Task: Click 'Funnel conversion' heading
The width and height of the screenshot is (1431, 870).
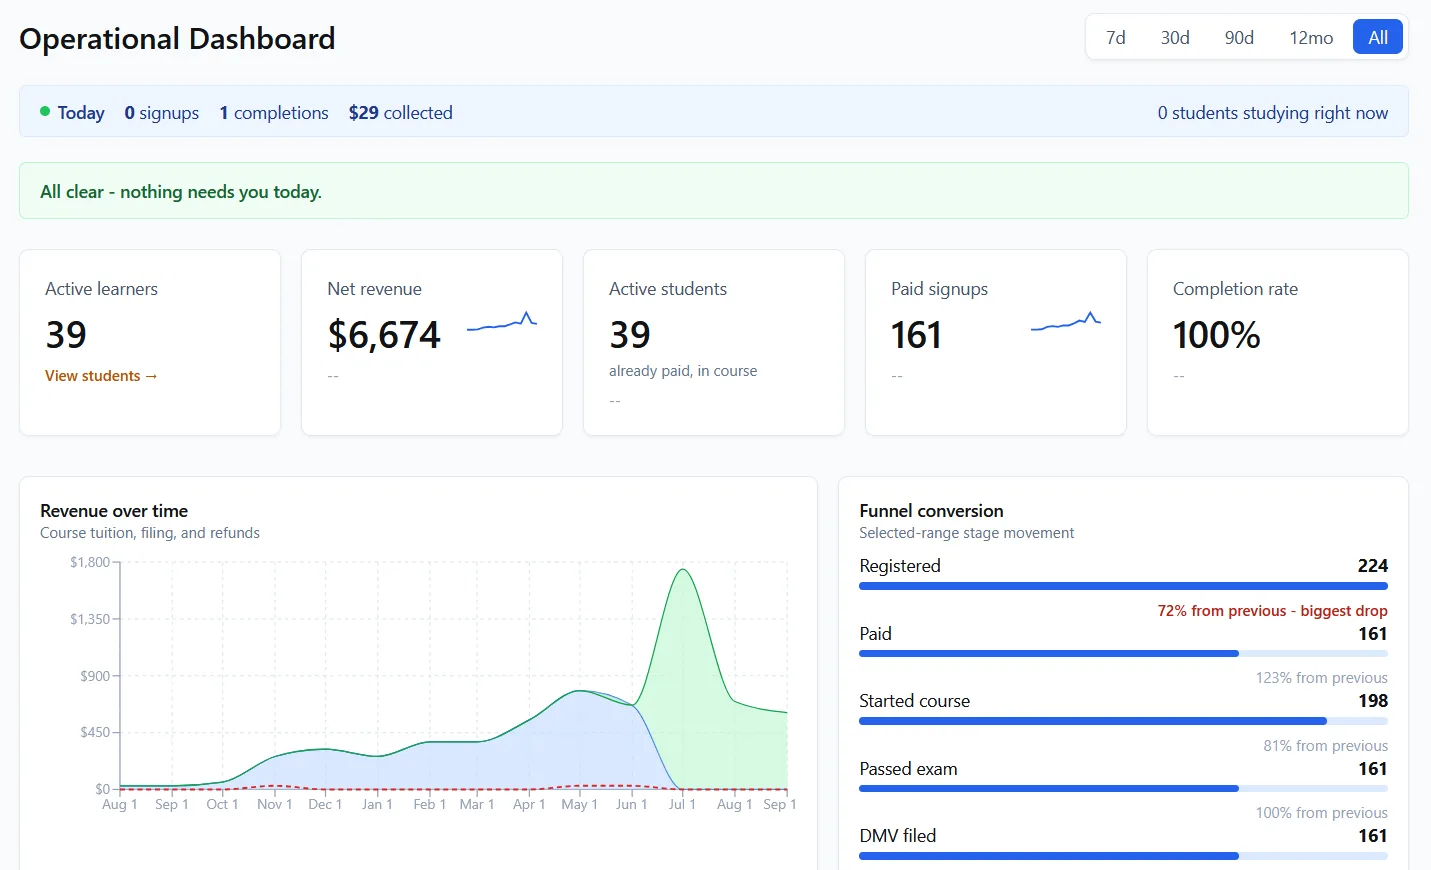Action: click(x=931, y=511)
